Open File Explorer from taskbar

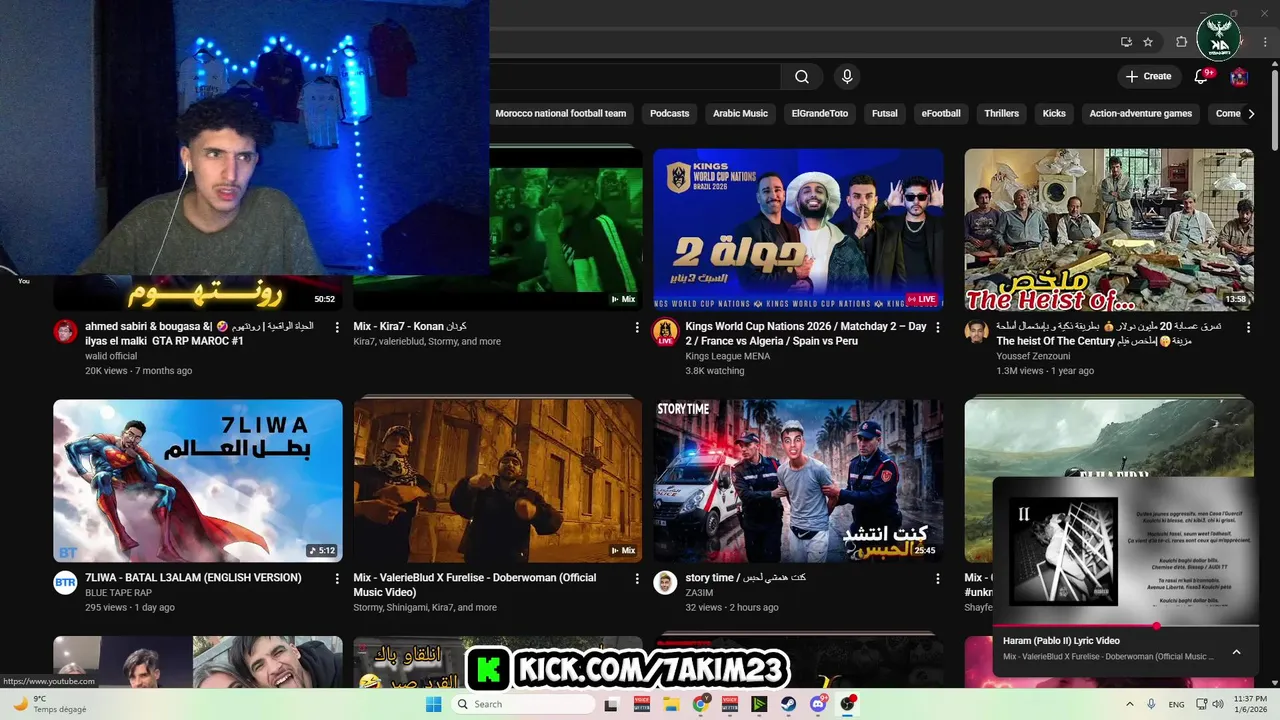[x=671, y=704]
